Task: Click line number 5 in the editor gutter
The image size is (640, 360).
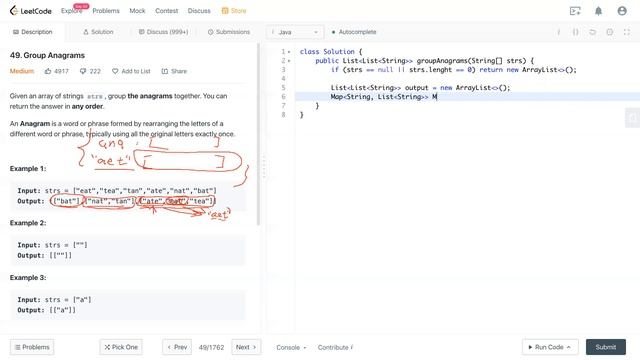Action: tap(283, 88)
